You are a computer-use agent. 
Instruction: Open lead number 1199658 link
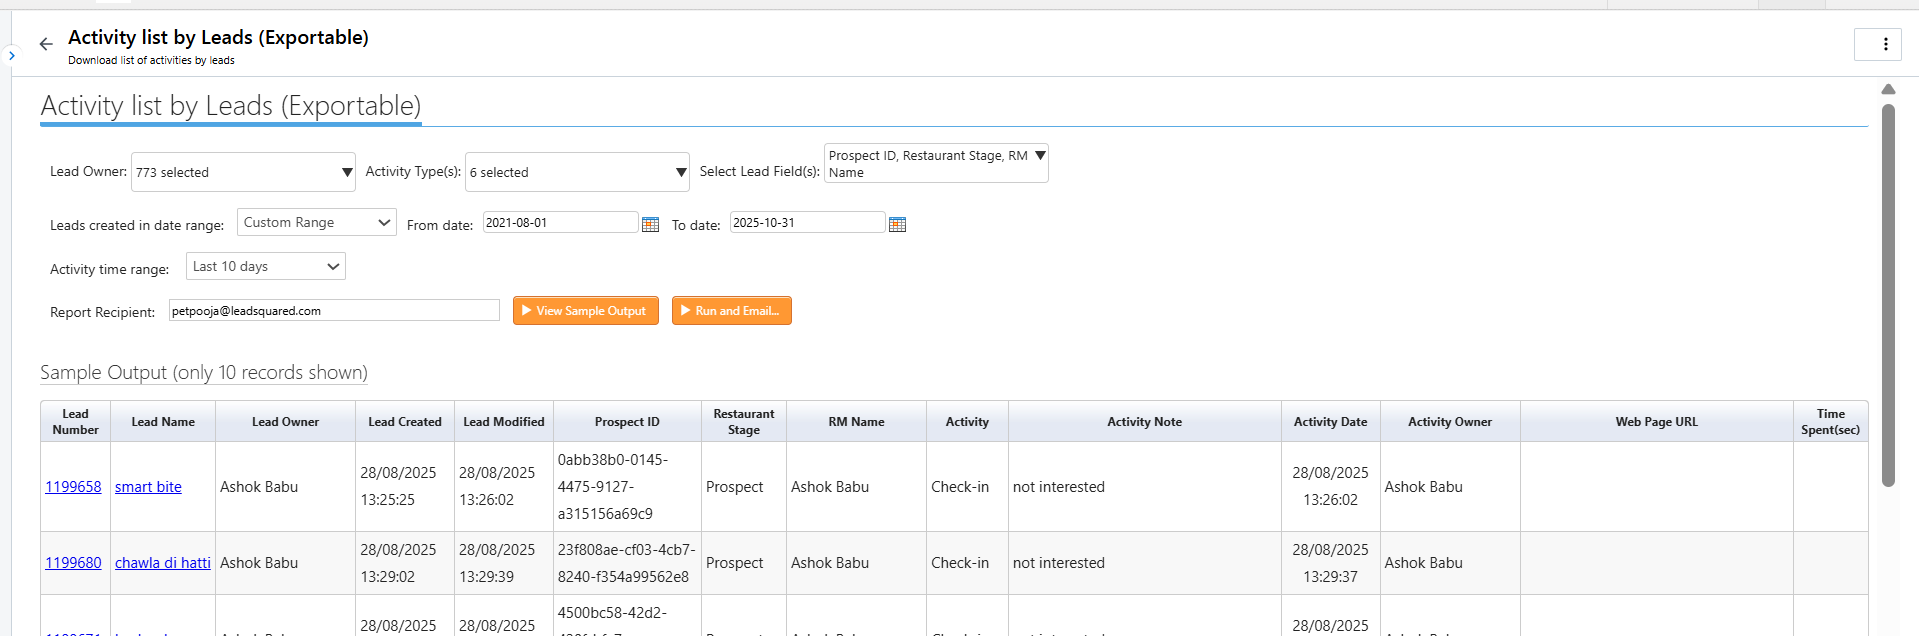(73, 487)
